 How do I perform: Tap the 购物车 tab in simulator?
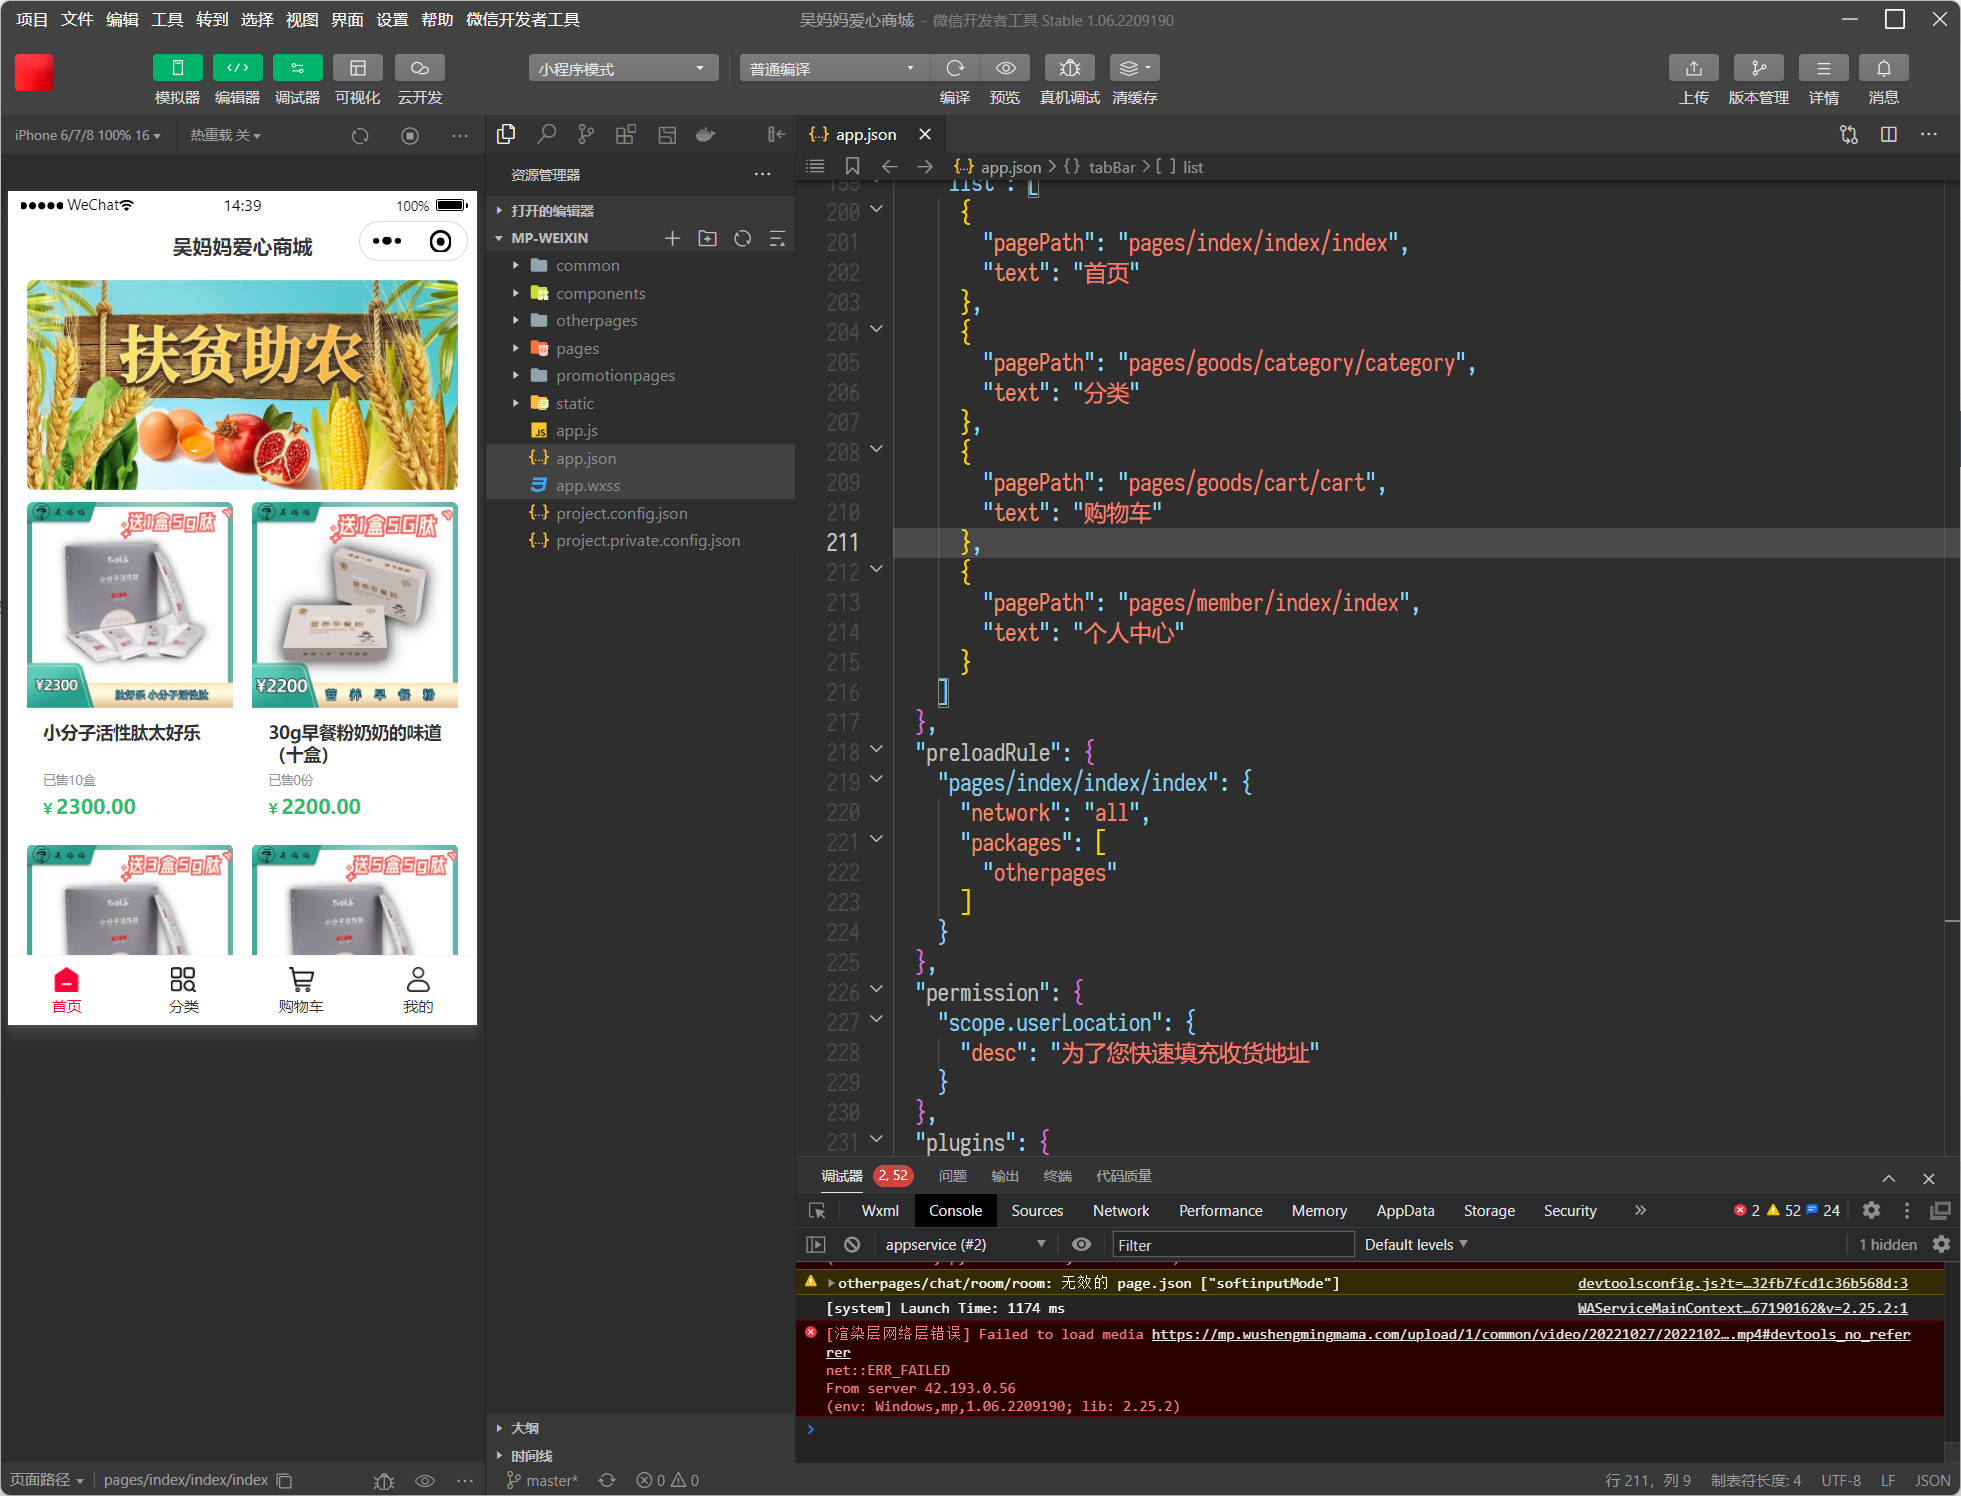(x=300, y=989)
